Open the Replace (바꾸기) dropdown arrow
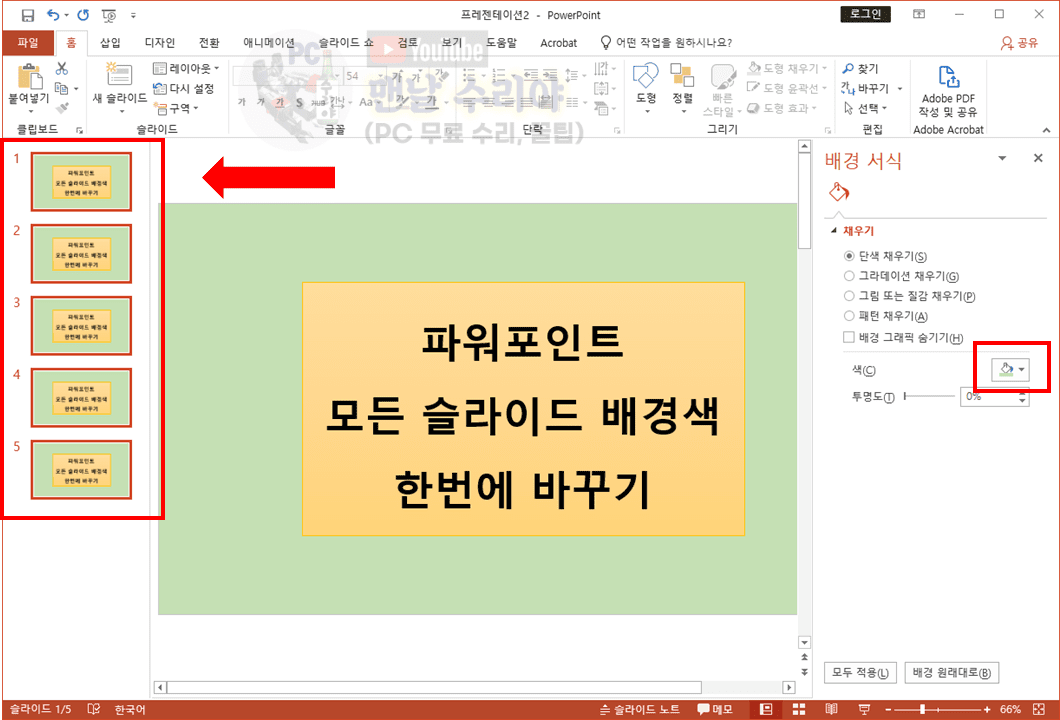The image size is (1060, 720). pyautogui.click(x=900, y=89)
